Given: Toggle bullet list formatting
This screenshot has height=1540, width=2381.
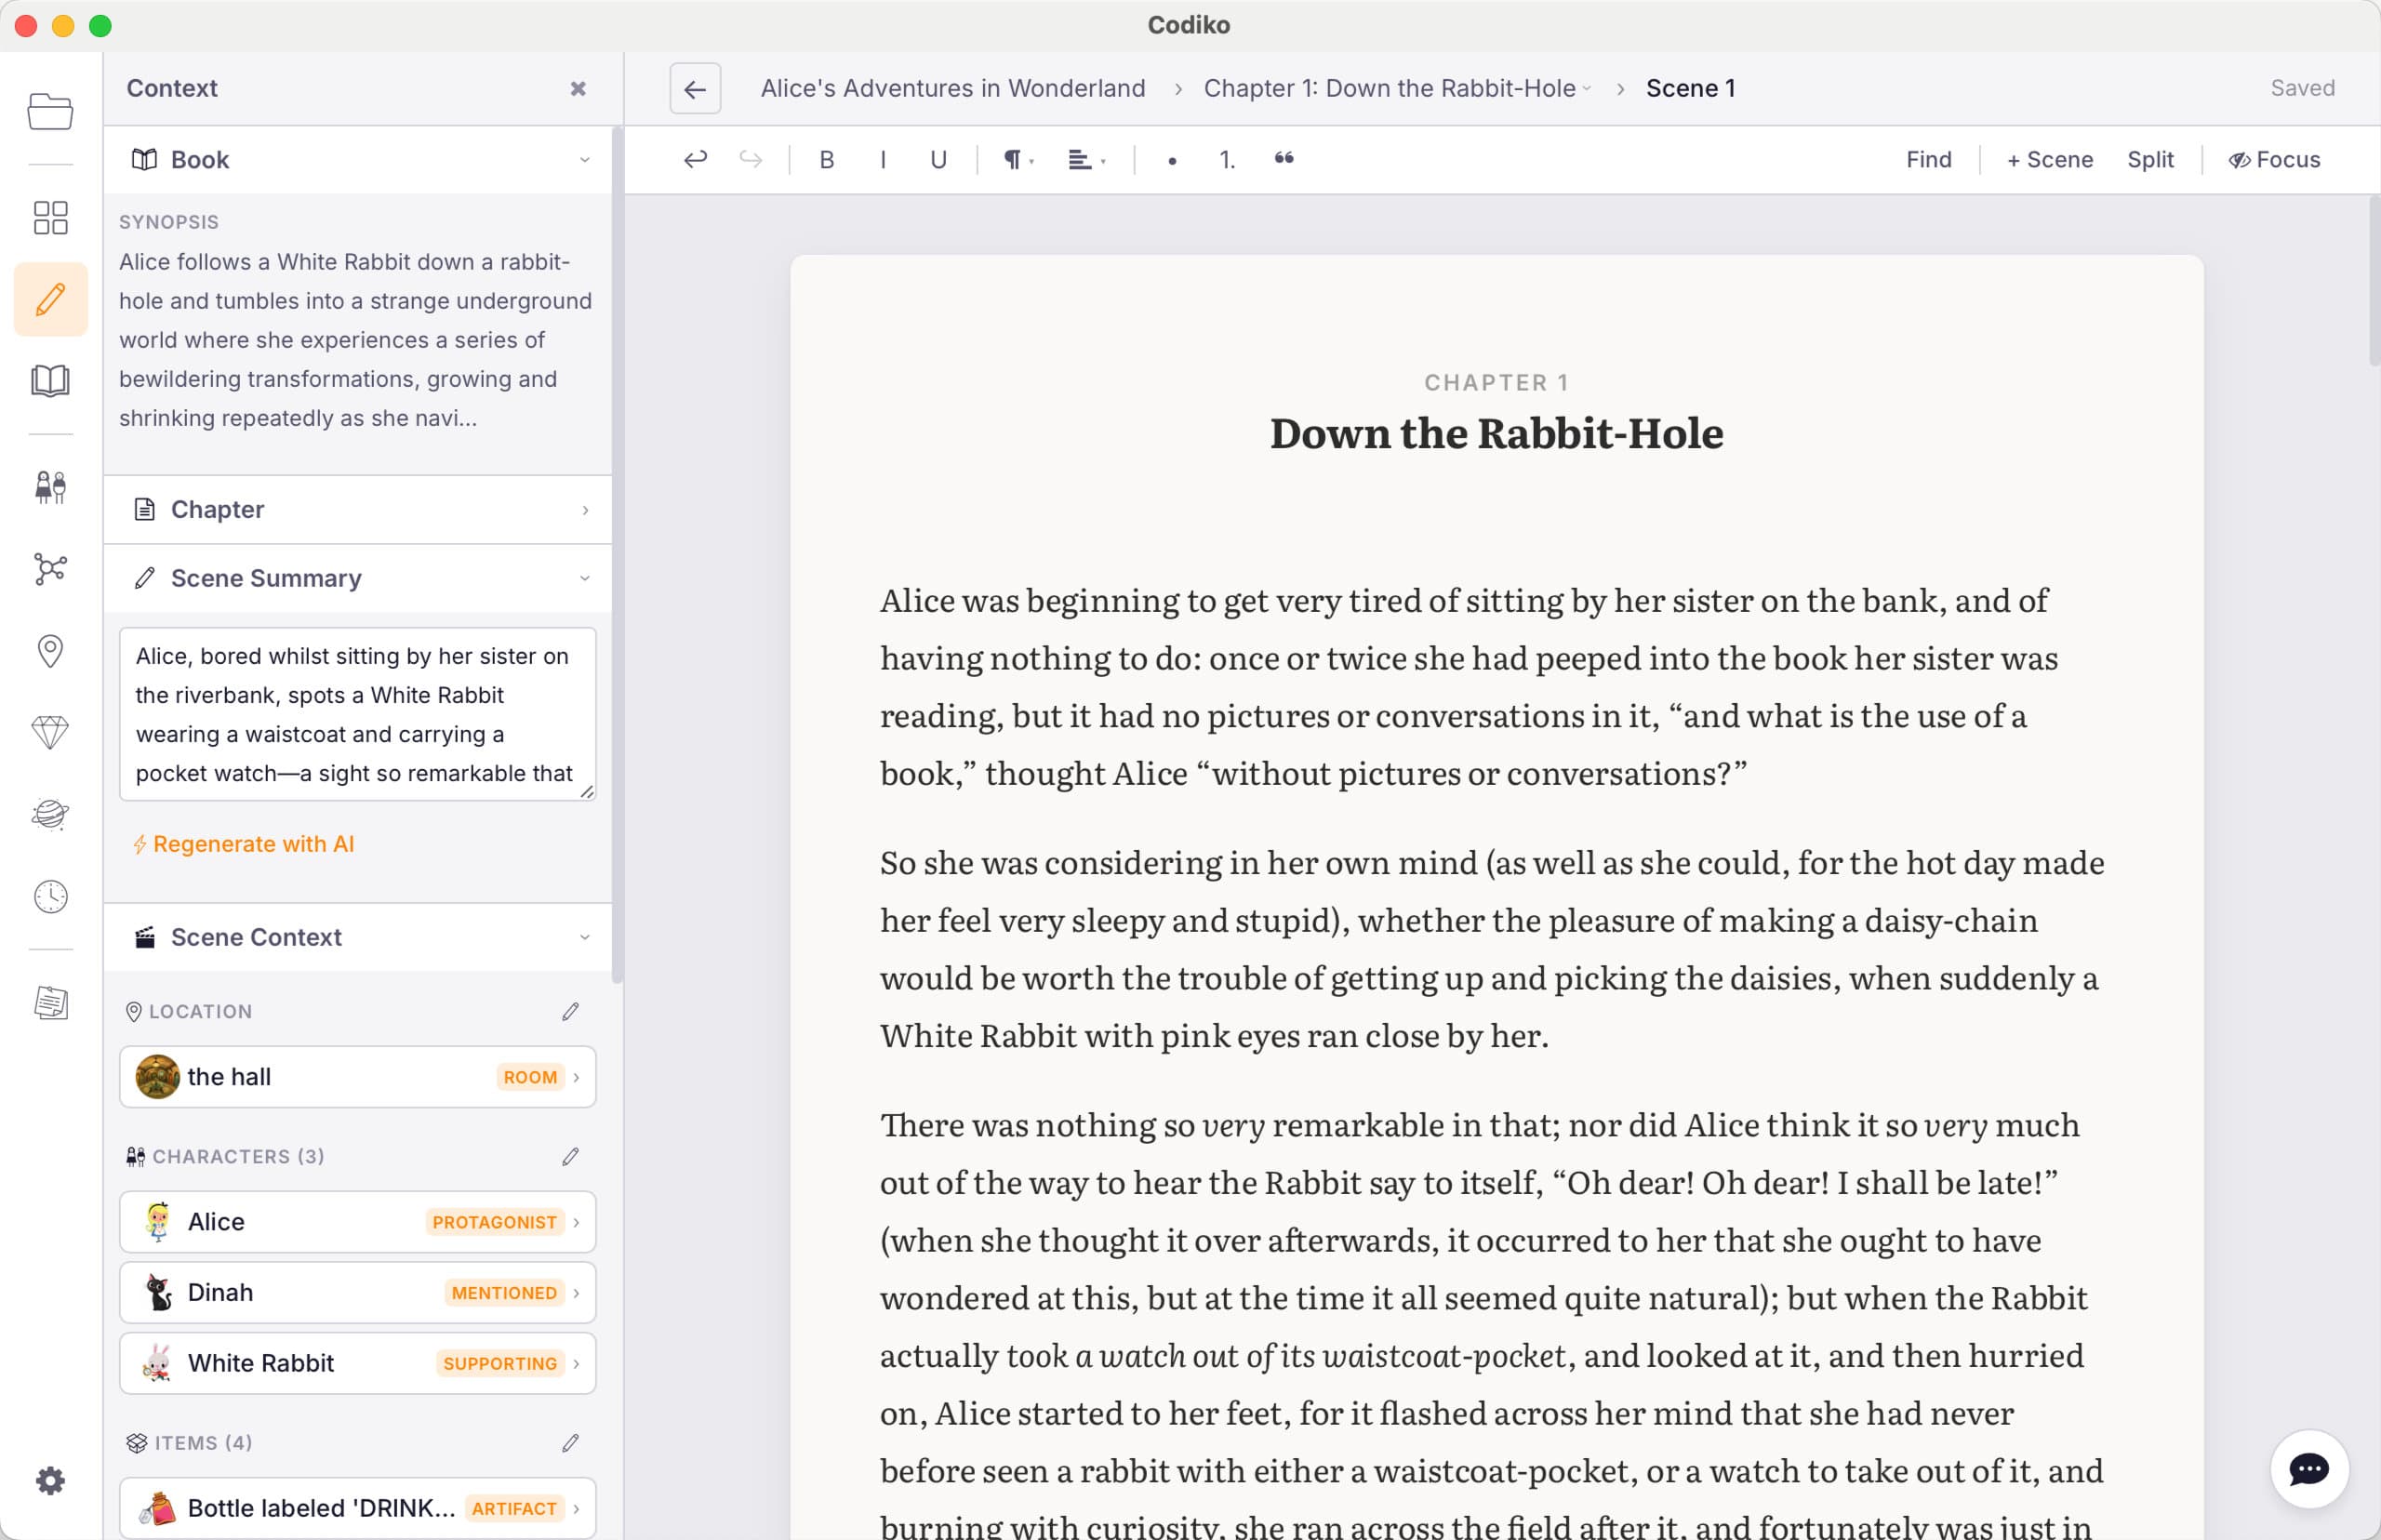Looking at the screenshot, I should [x=1171, y=159].
